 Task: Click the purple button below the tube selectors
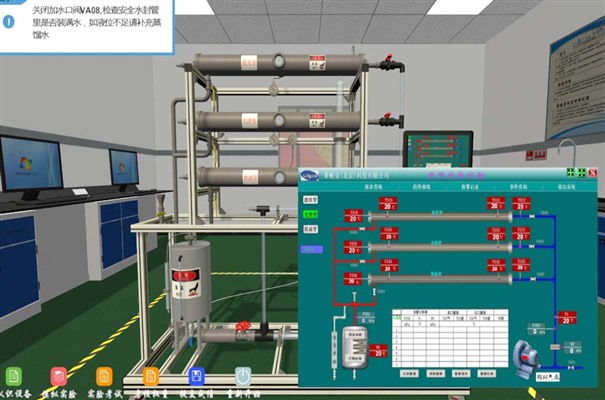[x=311, y=250]
